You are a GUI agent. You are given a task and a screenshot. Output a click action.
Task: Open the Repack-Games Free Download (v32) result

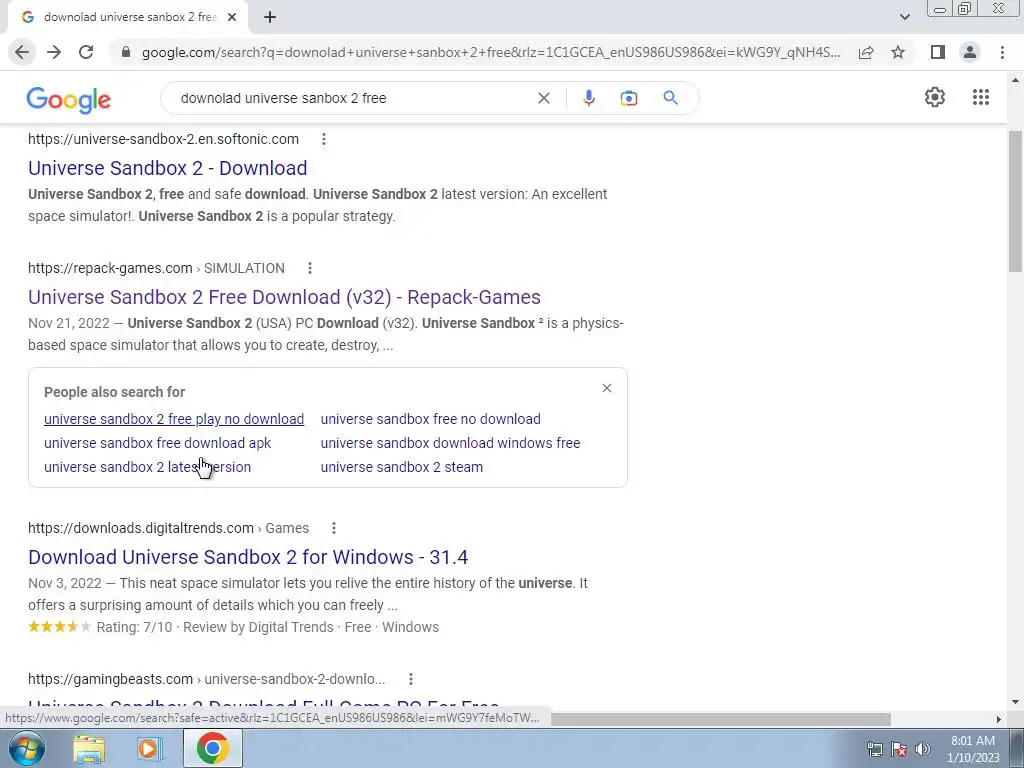click(284, 297)
